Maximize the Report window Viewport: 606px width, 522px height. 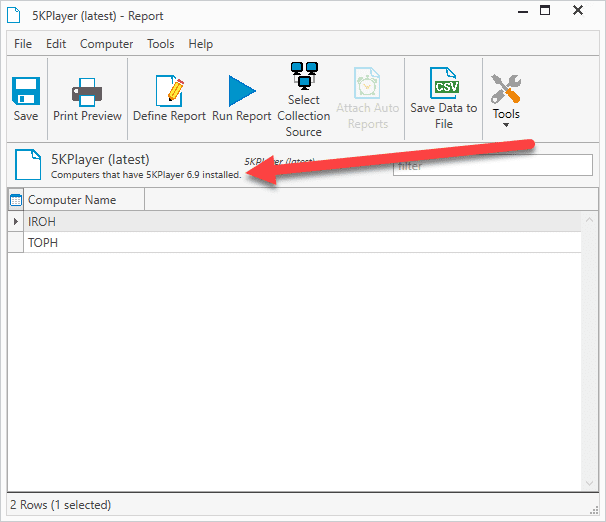(x=545, y=10)
